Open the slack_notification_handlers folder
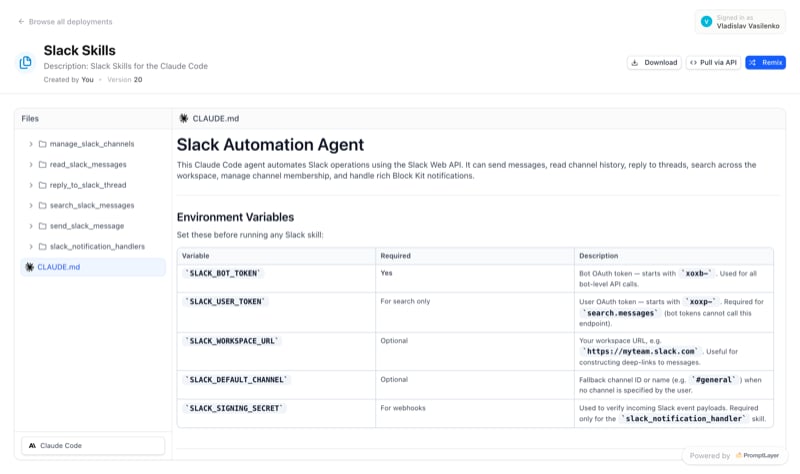 [97, 246]
